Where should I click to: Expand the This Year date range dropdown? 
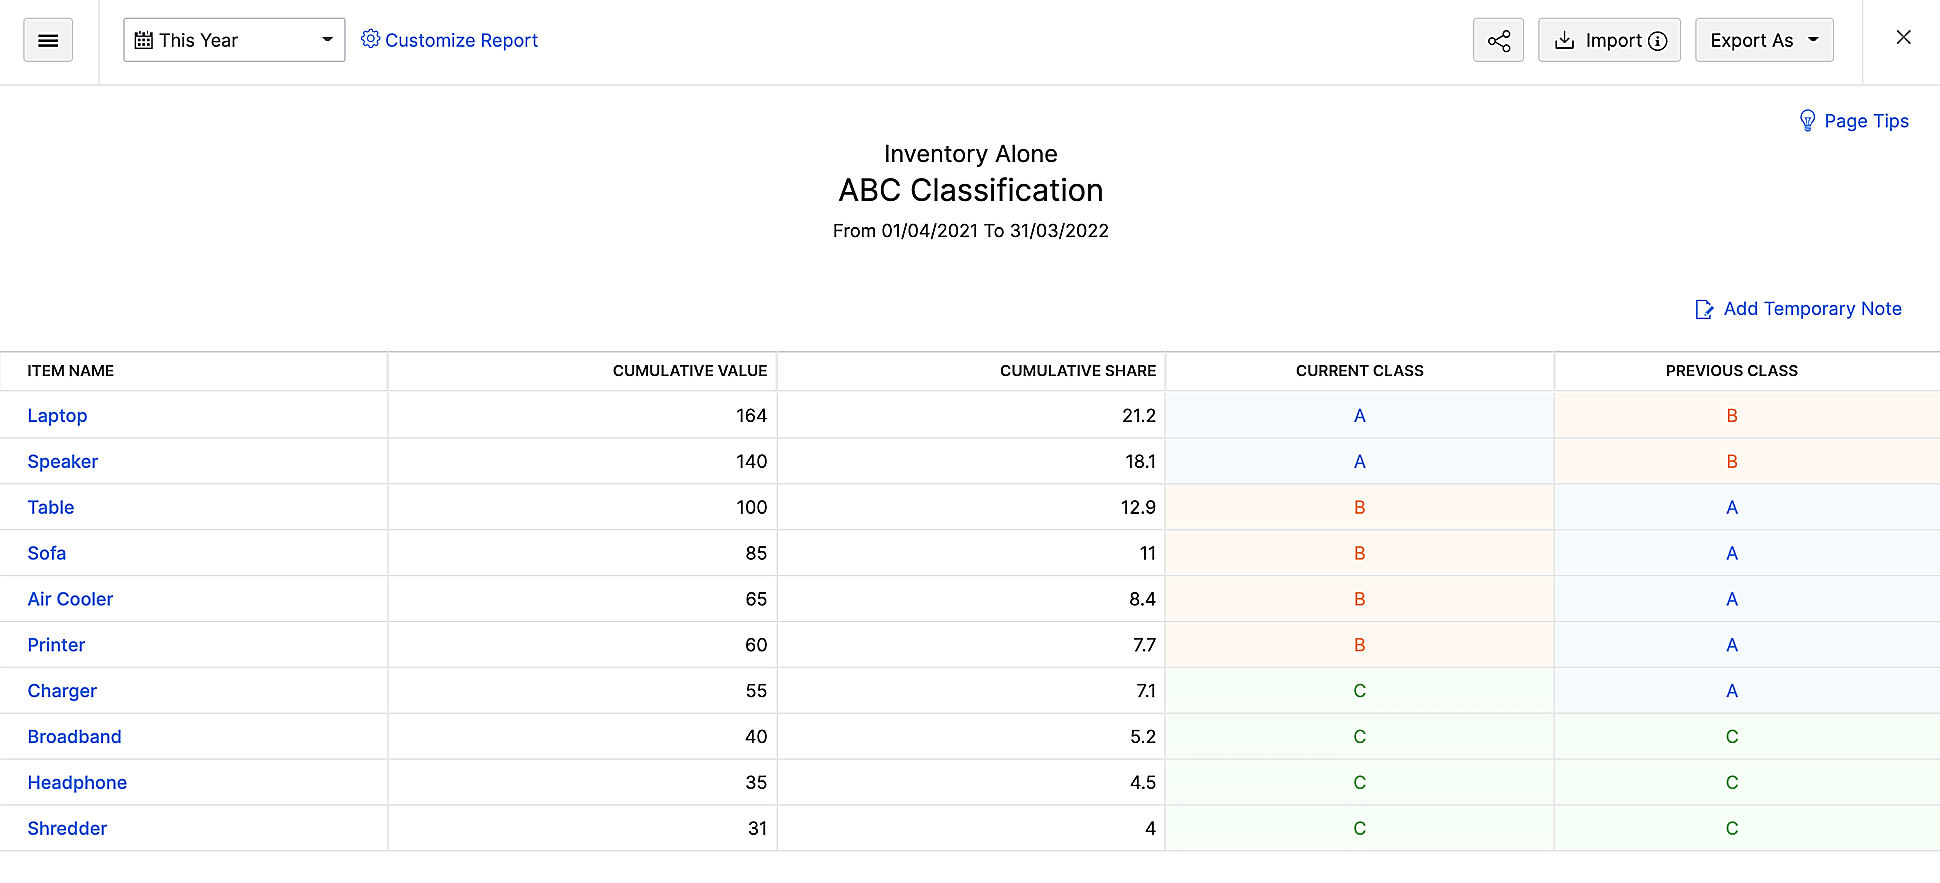point(326,40)
